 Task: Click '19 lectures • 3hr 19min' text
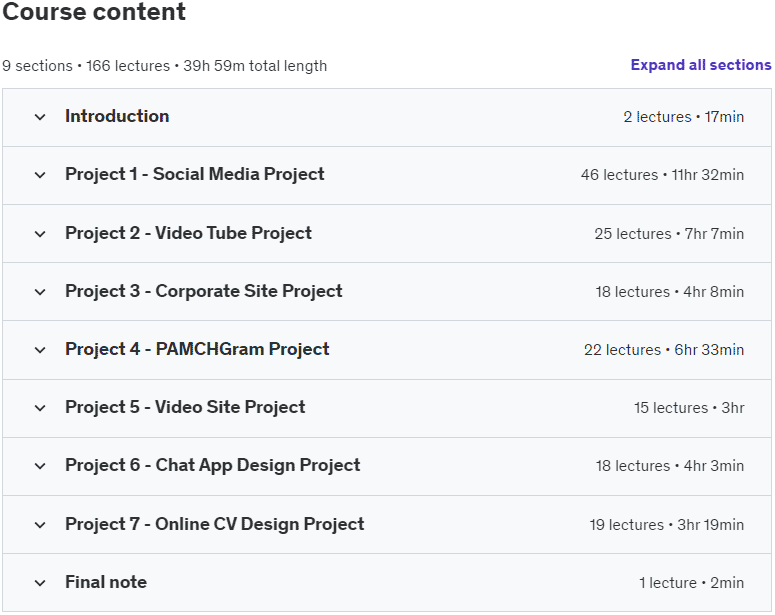pyautogui.click(x=667, y=525)
